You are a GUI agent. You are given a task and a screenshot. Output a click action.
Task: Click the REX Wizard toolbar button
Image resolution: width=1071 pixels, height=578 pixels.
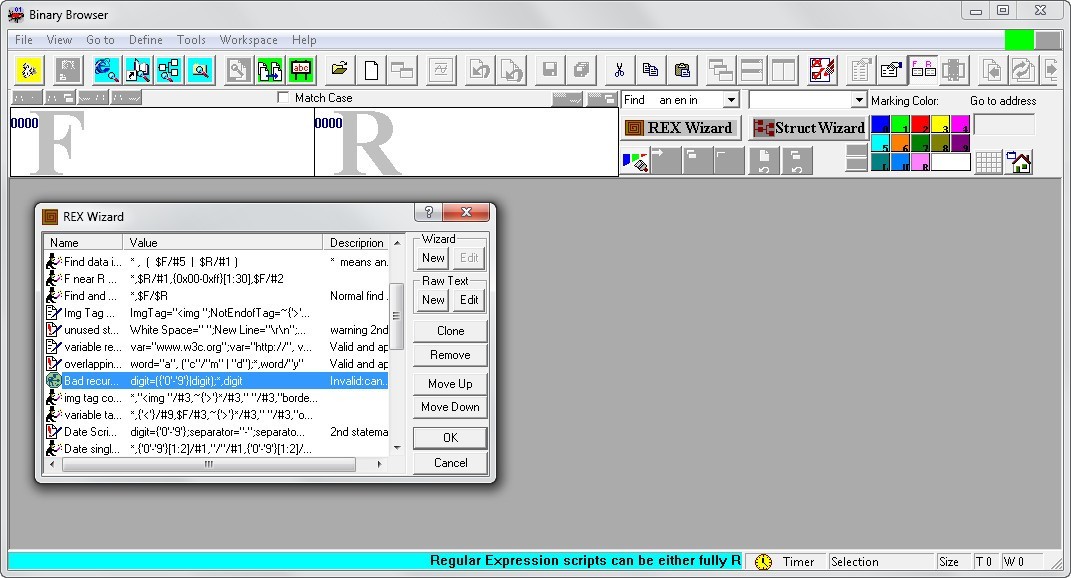(680, 128)
